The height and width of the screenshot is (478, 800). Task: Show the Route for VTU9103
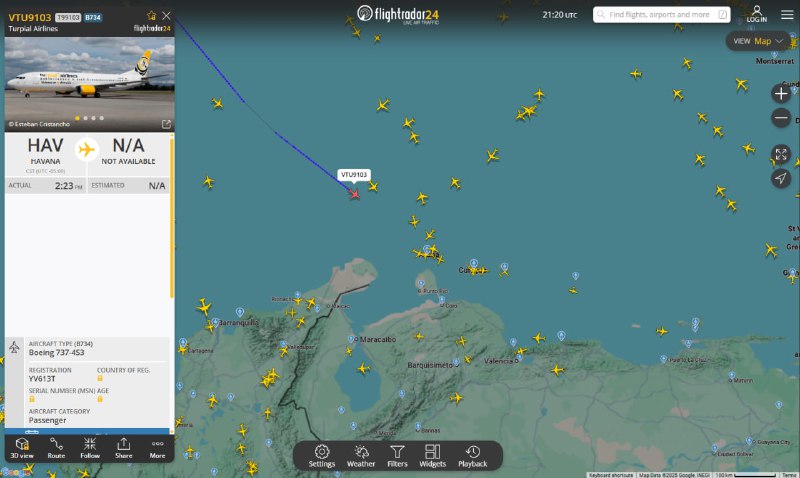(56, 448)
